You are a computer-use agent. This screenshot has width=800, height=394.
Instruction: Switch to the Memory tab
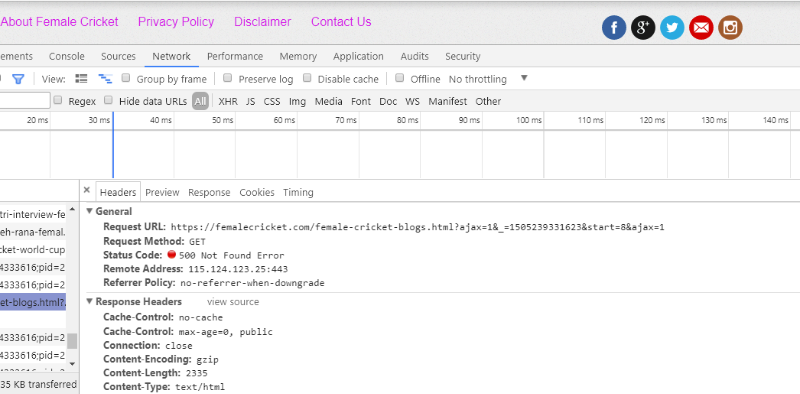point(298,56)
